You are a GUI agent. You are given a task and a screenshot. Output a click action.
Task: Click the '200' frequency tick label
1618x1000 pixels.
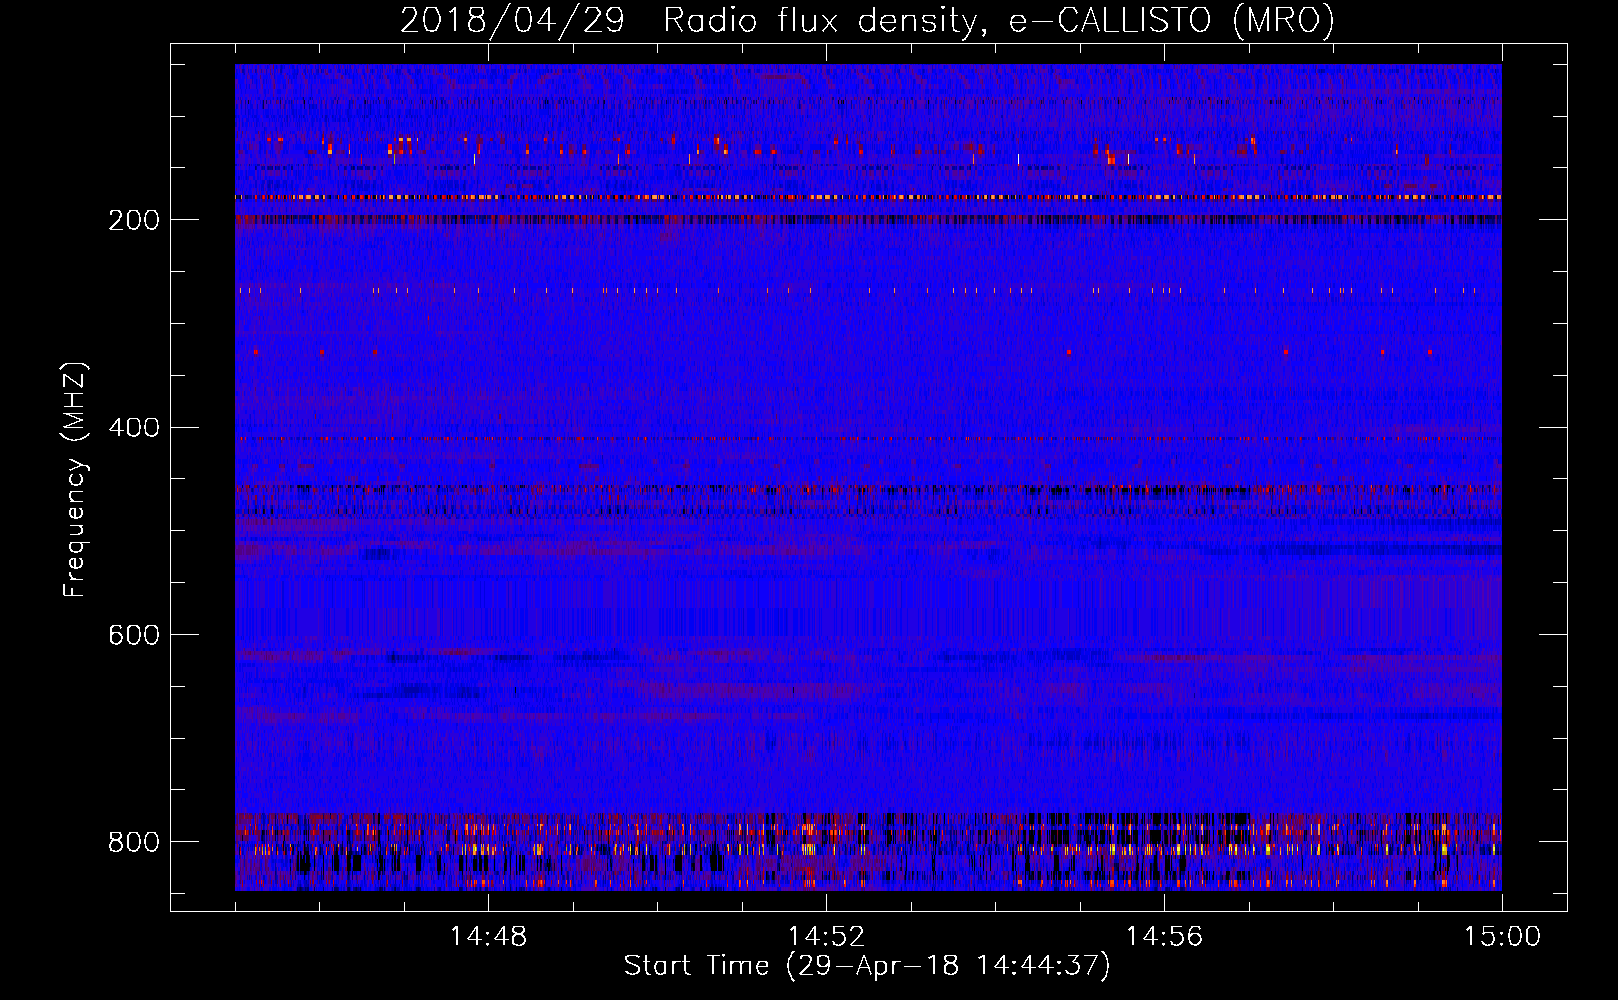[134, 220]
